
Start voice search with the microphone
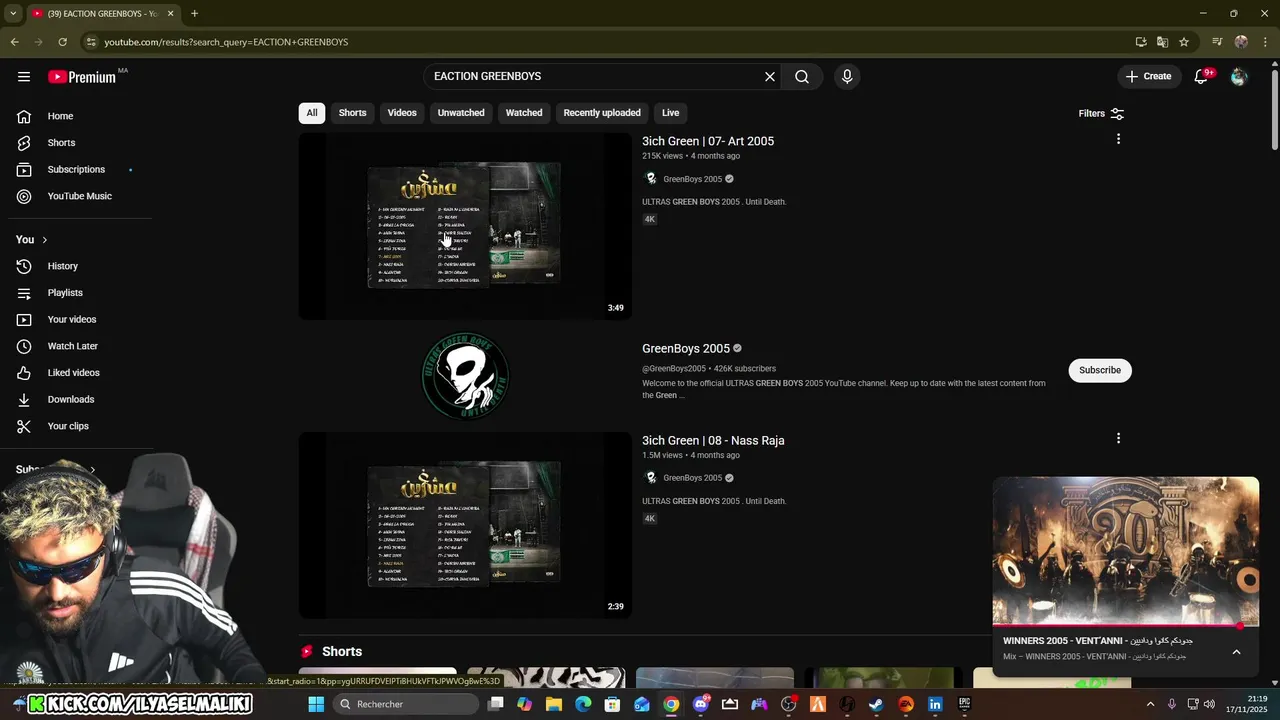(x=847, y=77)
